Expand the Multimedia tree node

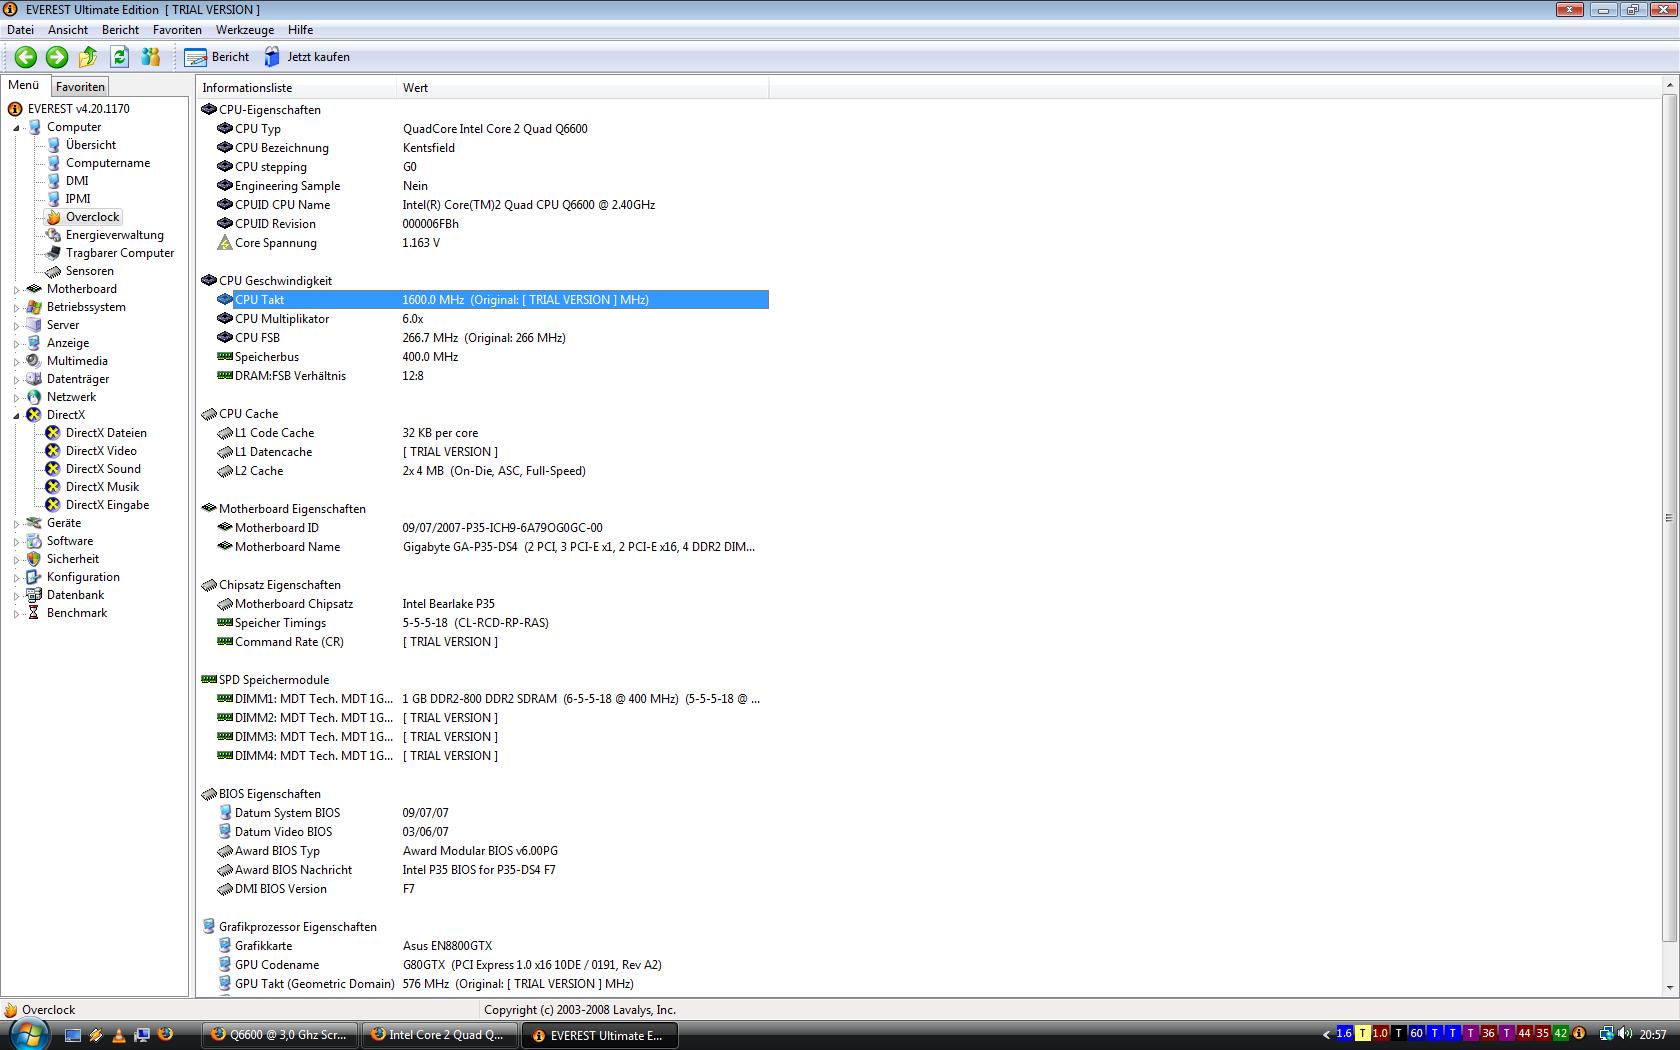tap(16, 362)
